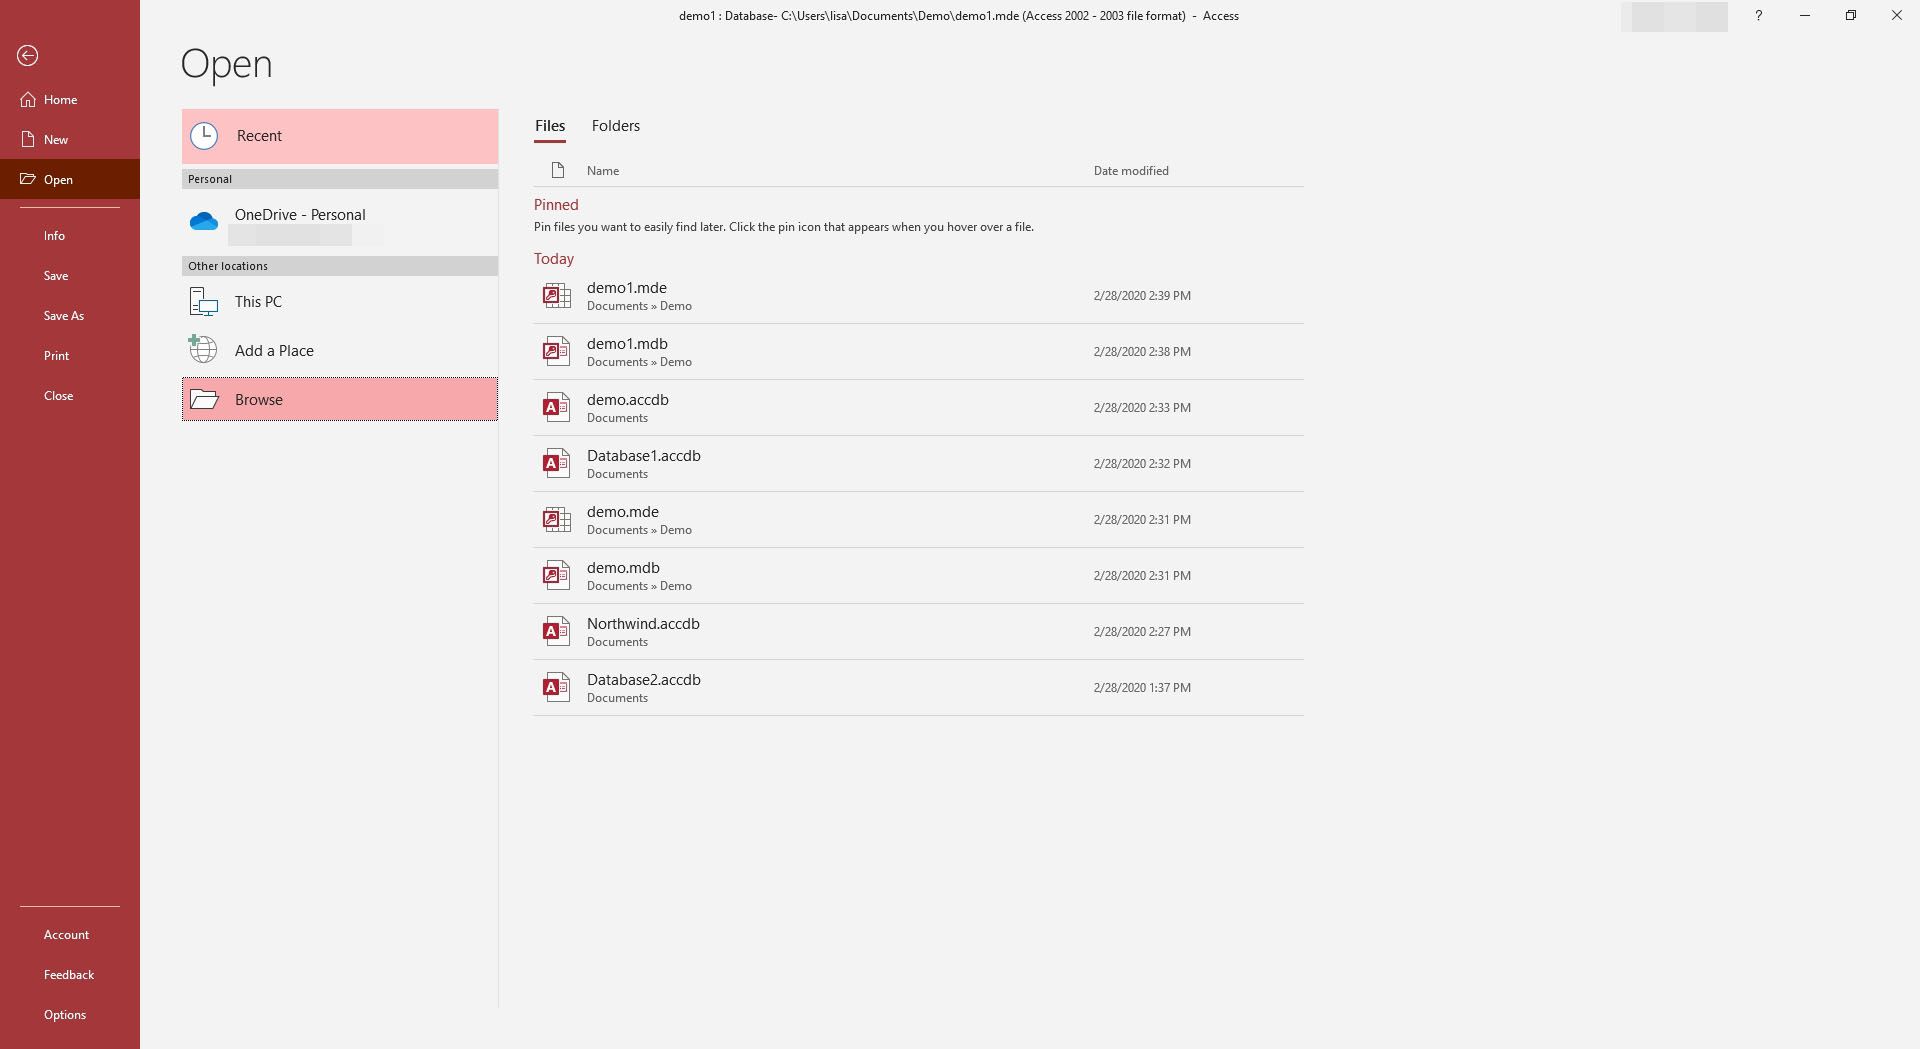This screenshot has height=1049, width=1920.
Task: Click the OneDrive cloud icon
Action: pyautogui.click(x=204, y=221)
